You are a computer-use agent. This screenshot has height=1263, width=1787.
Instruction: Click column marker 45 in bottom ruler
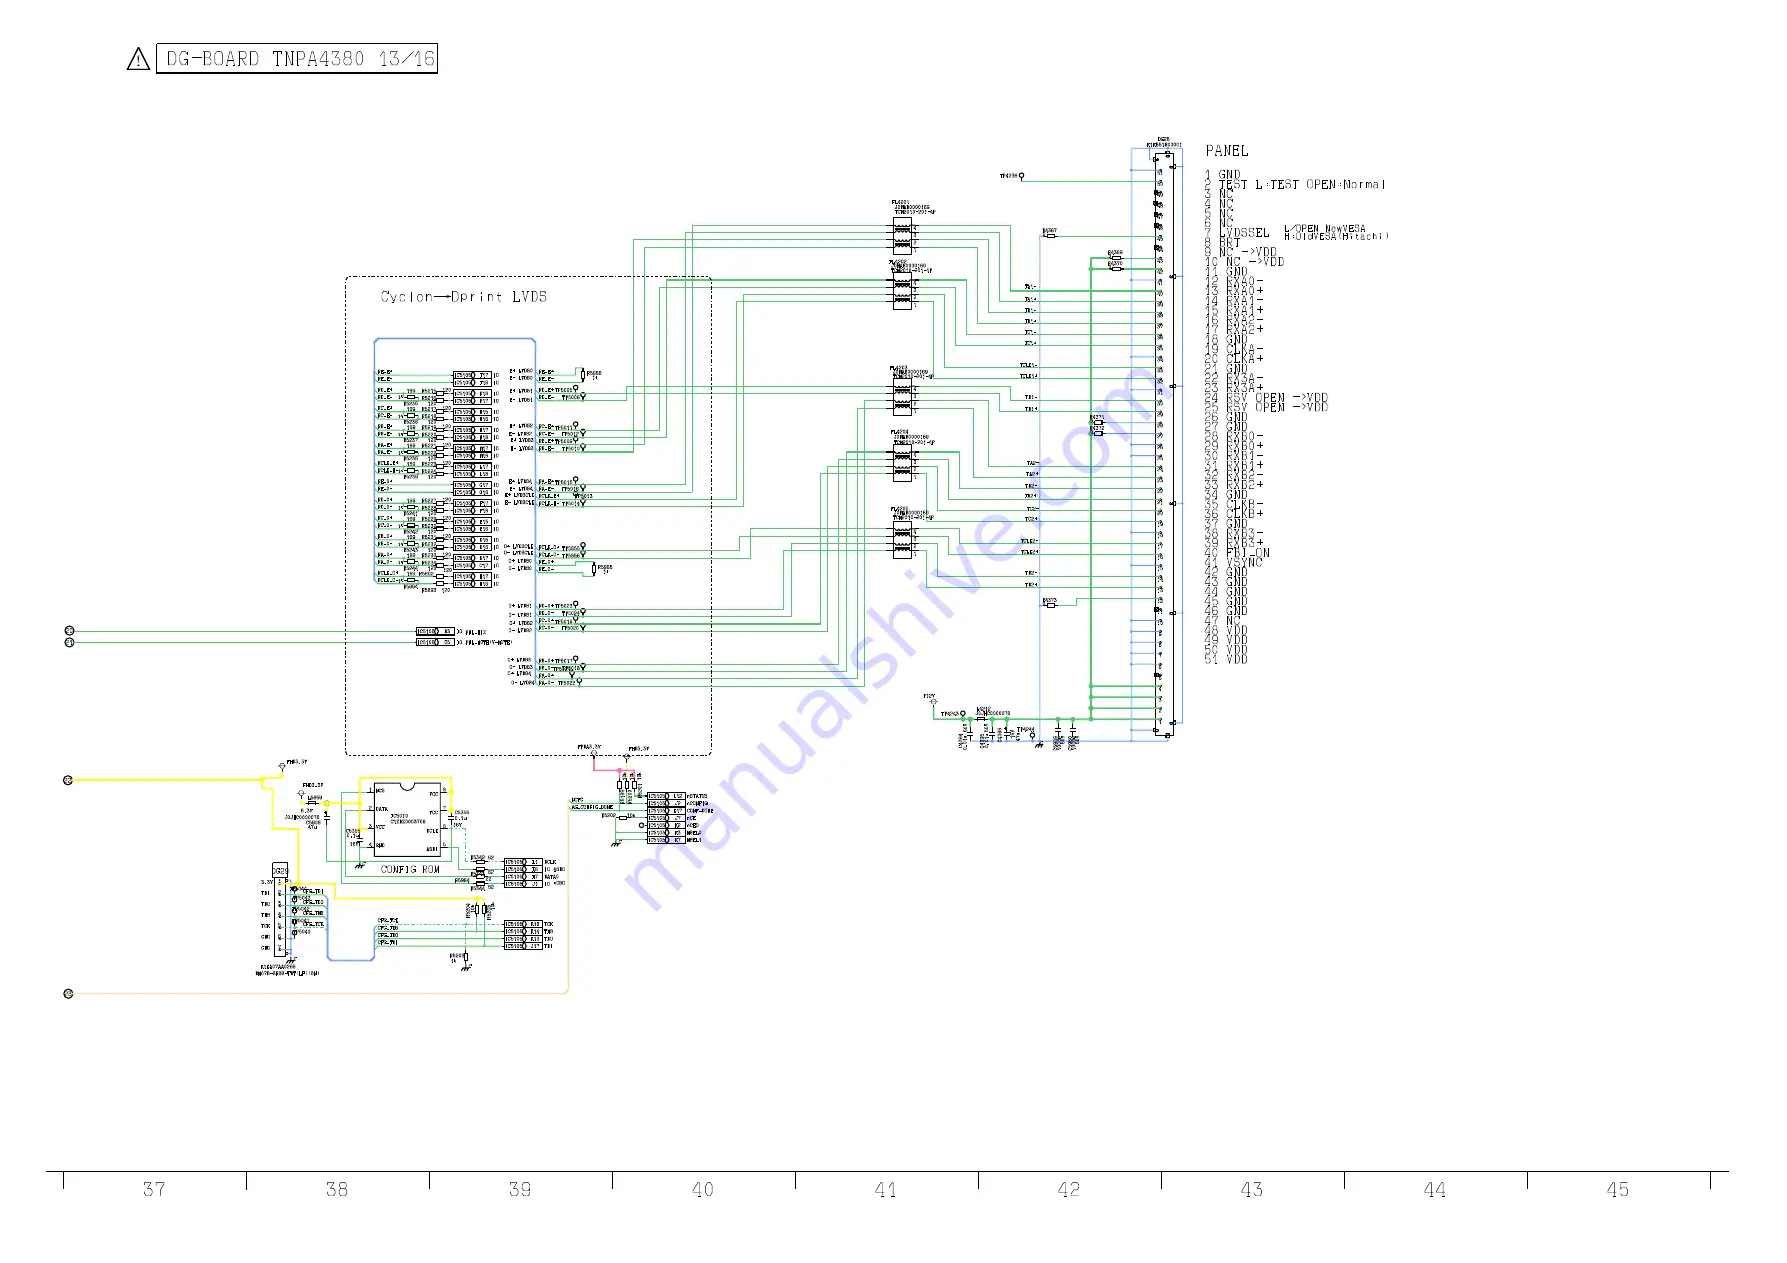click(1618, 1190)
